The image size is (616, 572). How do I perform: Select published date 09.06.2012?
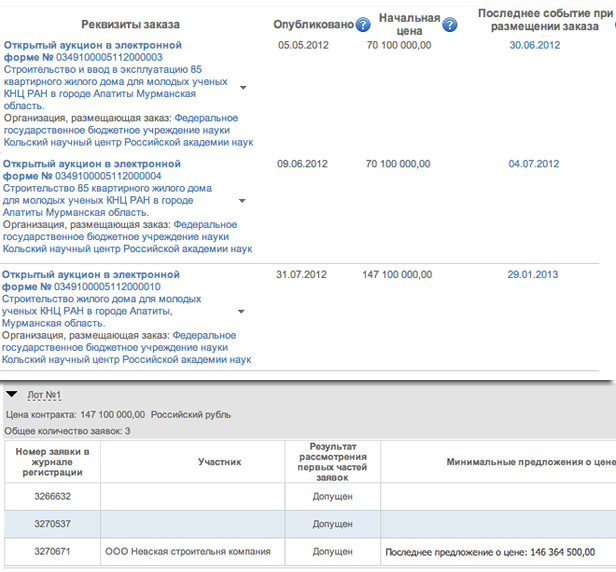pyautogui.click(x=302, y=164)
